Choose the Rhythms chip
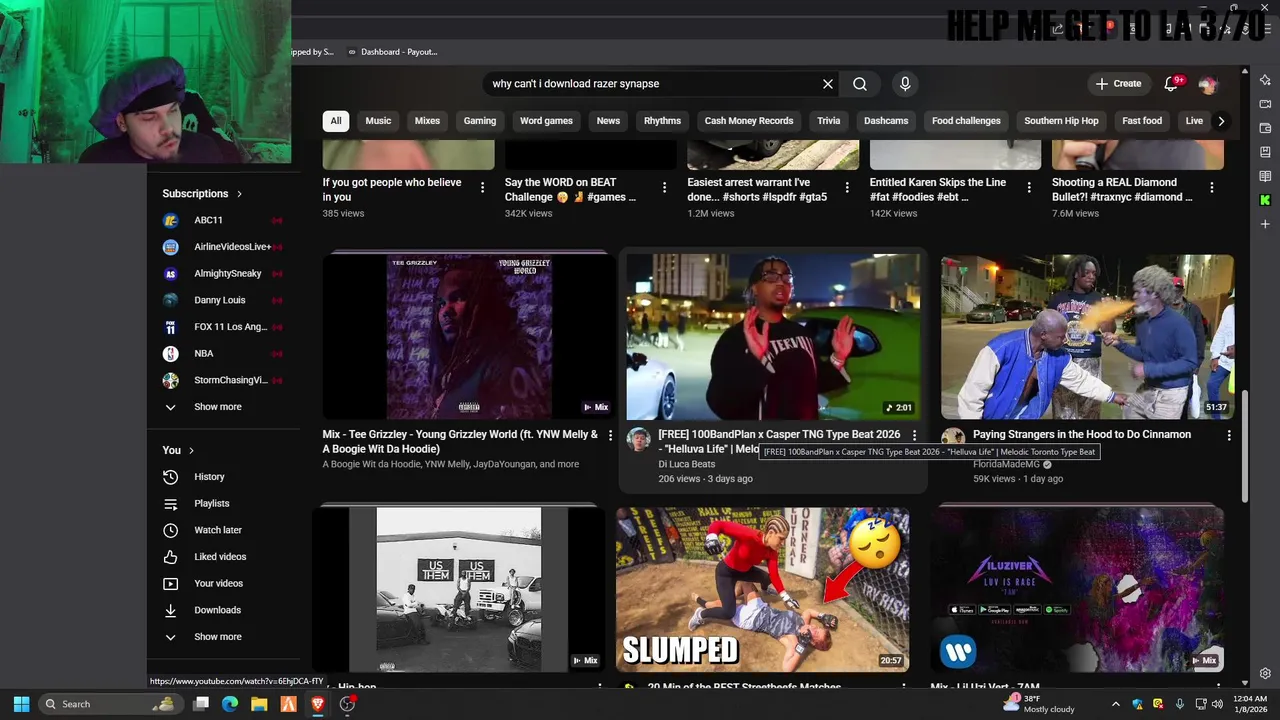 pyautogui.click(x=662, y=121)
